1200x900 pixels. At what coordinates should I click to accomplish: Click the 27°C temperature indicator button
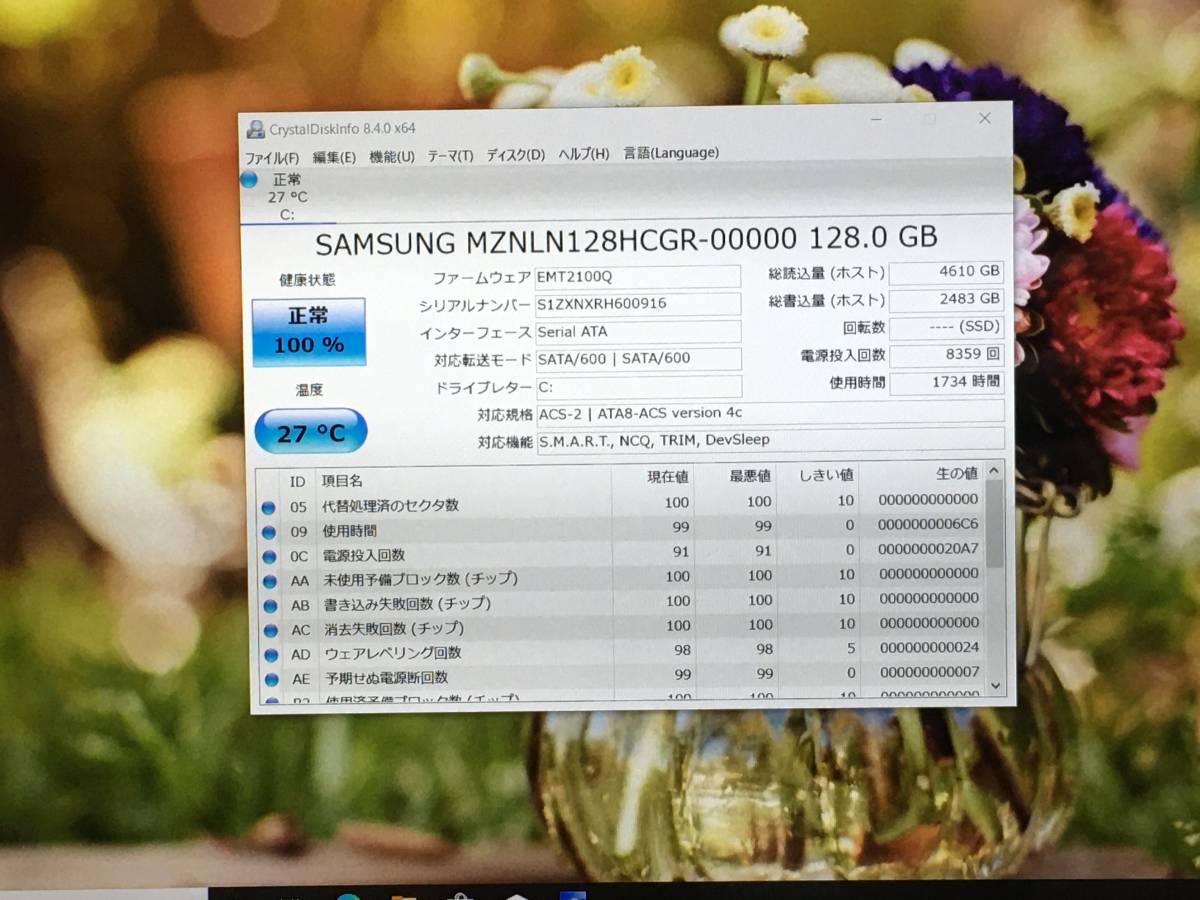coord(311,431)
